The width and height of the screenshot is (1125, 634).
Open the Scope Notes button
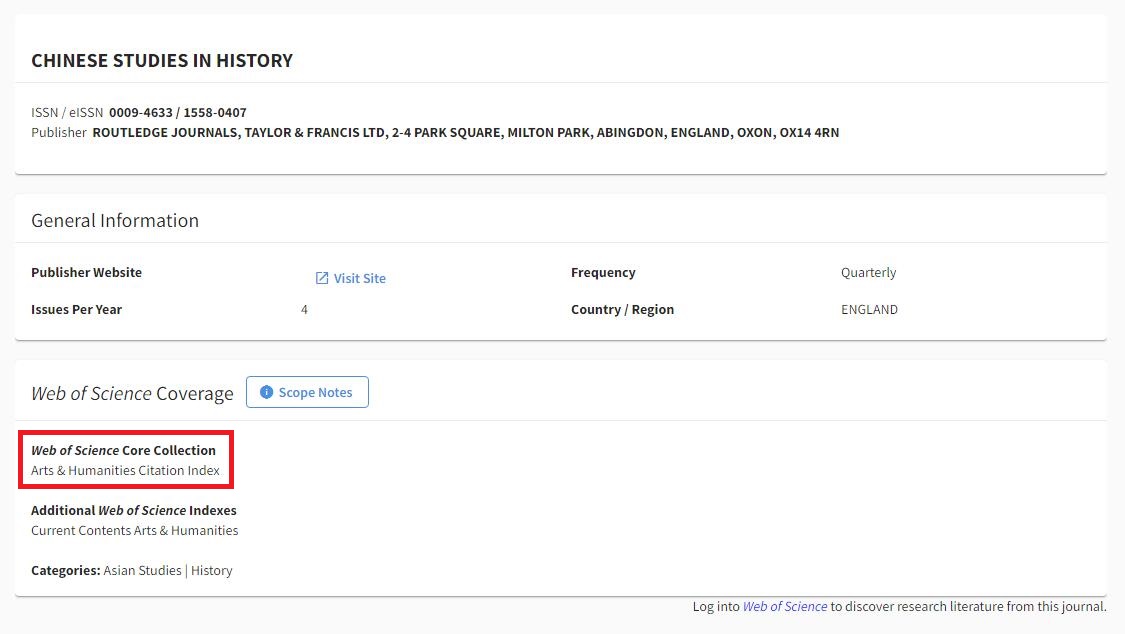click(x=307, y=392)
